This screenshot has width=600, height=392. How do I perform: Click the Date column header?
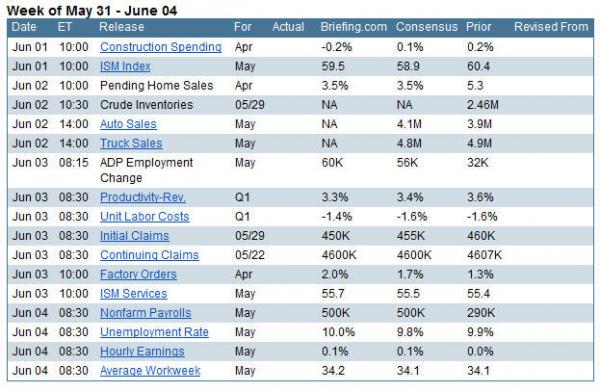click(24, 27)
